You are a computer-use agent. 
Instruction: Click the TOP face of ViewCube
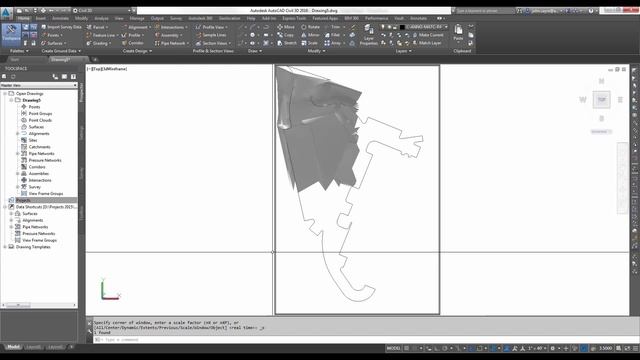coord(602,100)
